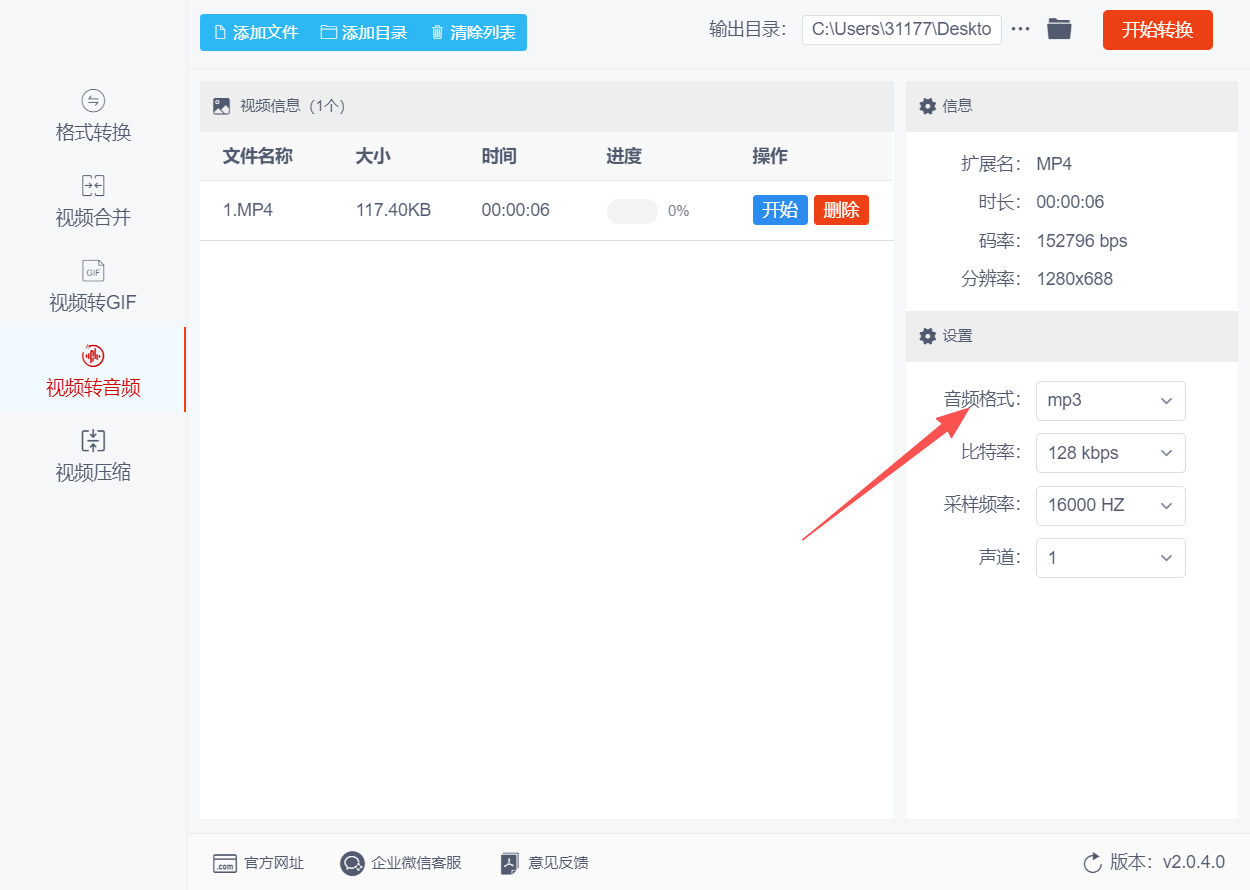Click 删除 for 1.MP4
The height and width of the screenshot is (890, 1250).
841,210
